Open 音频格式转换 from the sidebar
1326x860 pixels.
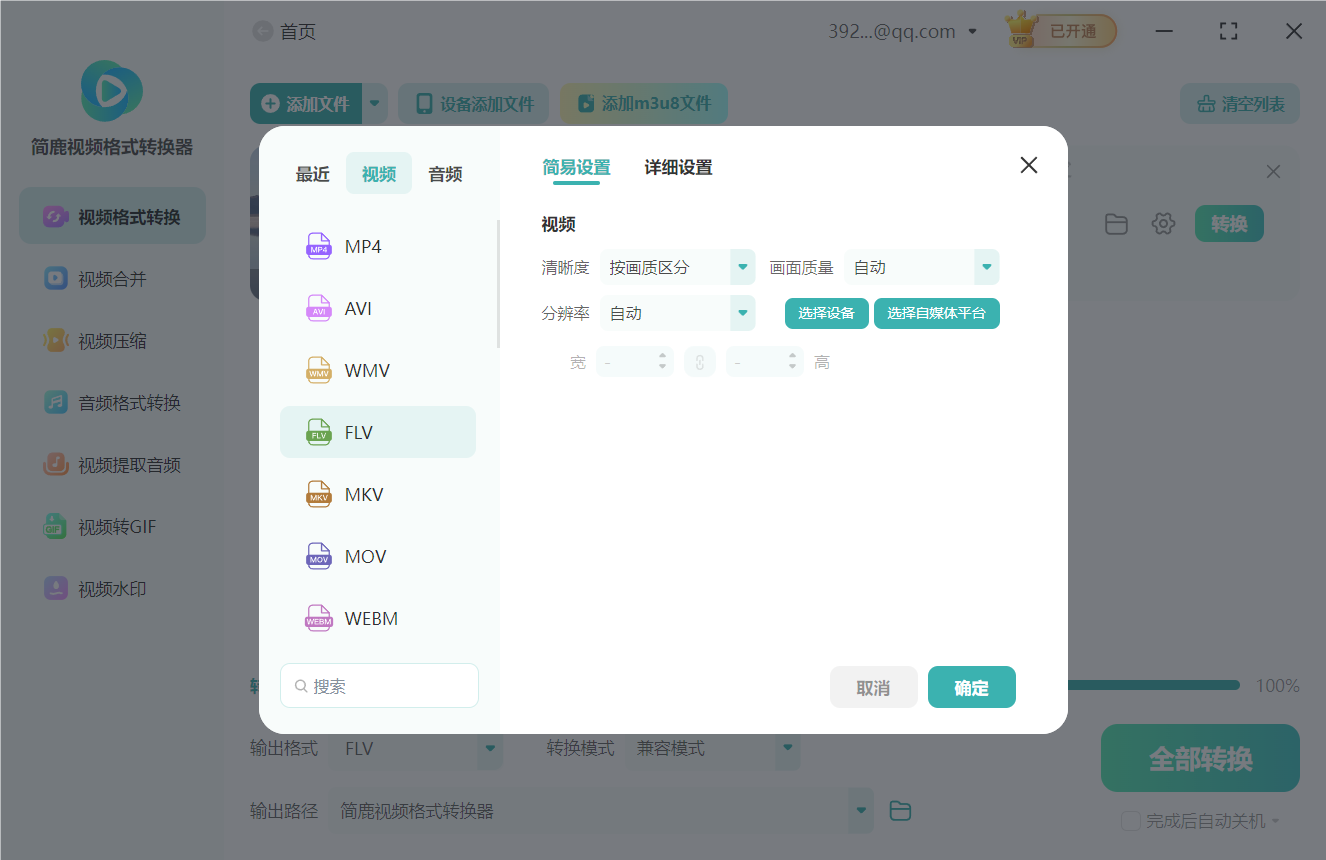tap(111, 402)
